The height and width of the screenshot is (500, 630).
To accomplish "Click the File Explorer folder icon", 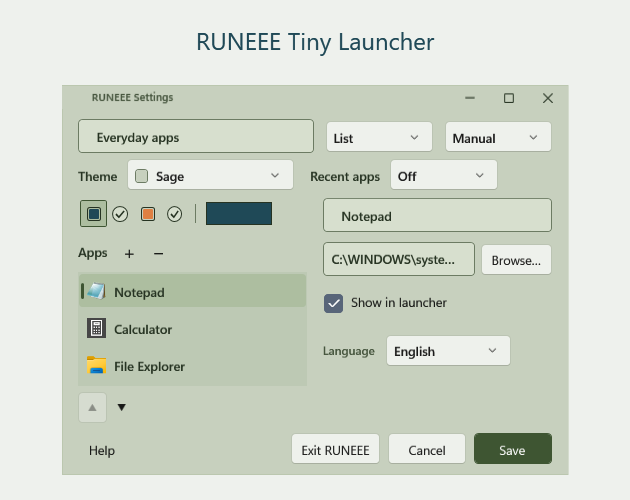I will (x=96, y=365).
